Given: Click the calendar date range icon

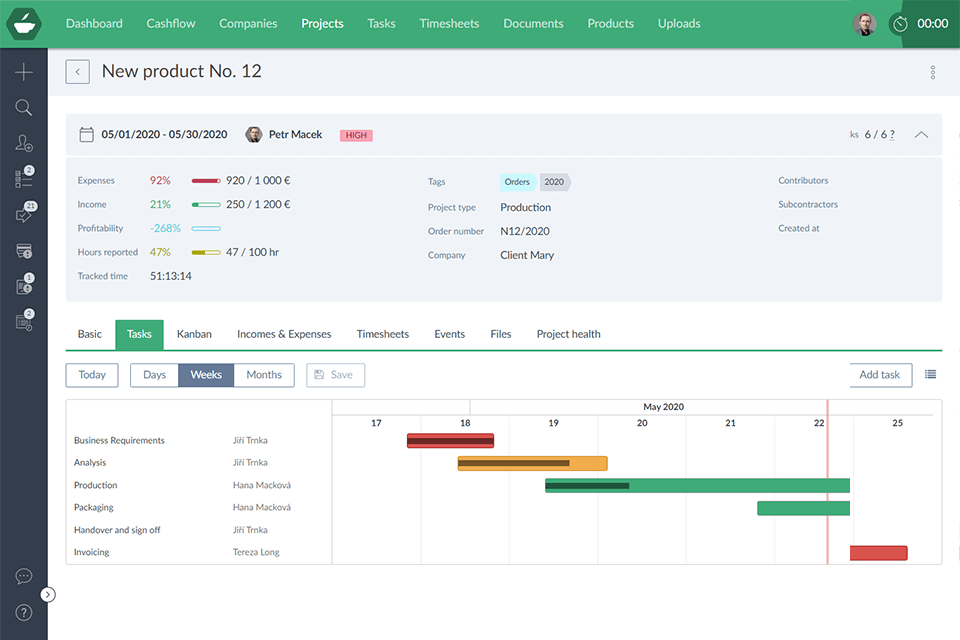Looking at the screenshot, I should click(x=86, y=134).
